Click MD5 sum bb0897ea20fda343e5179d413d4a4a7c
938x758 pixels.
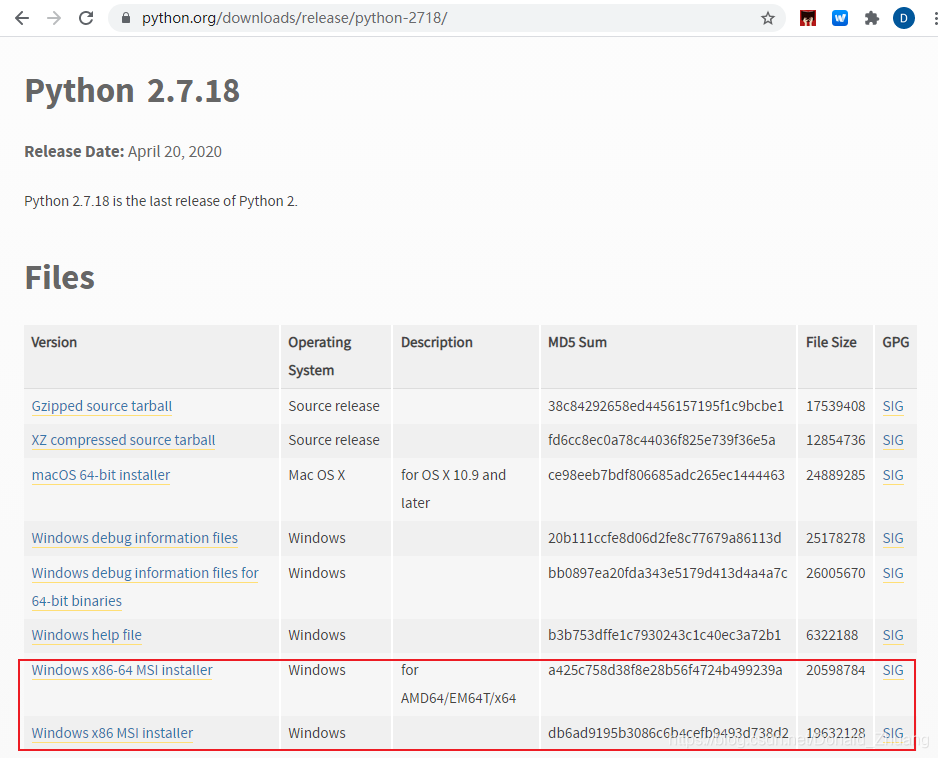pos(668,573)
